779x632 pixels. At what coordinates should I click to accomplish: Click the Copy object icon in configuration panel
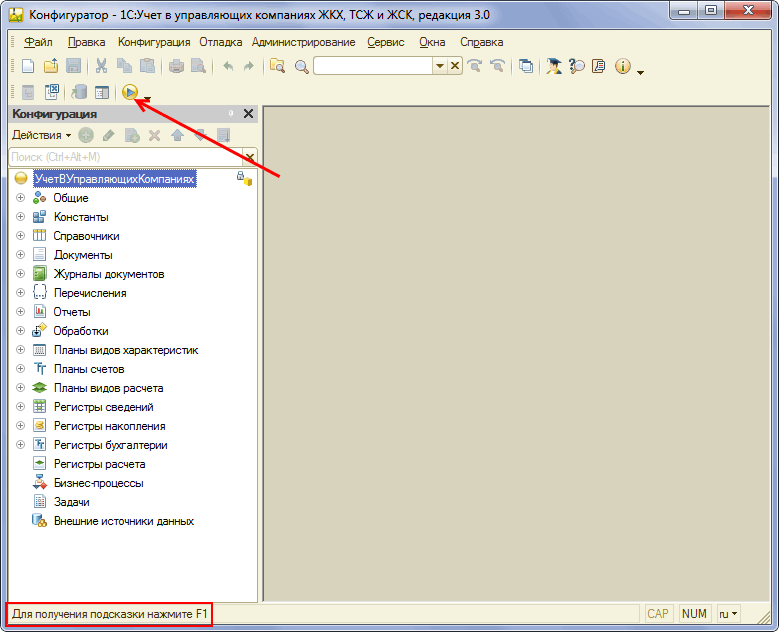[x=132, y=135]
